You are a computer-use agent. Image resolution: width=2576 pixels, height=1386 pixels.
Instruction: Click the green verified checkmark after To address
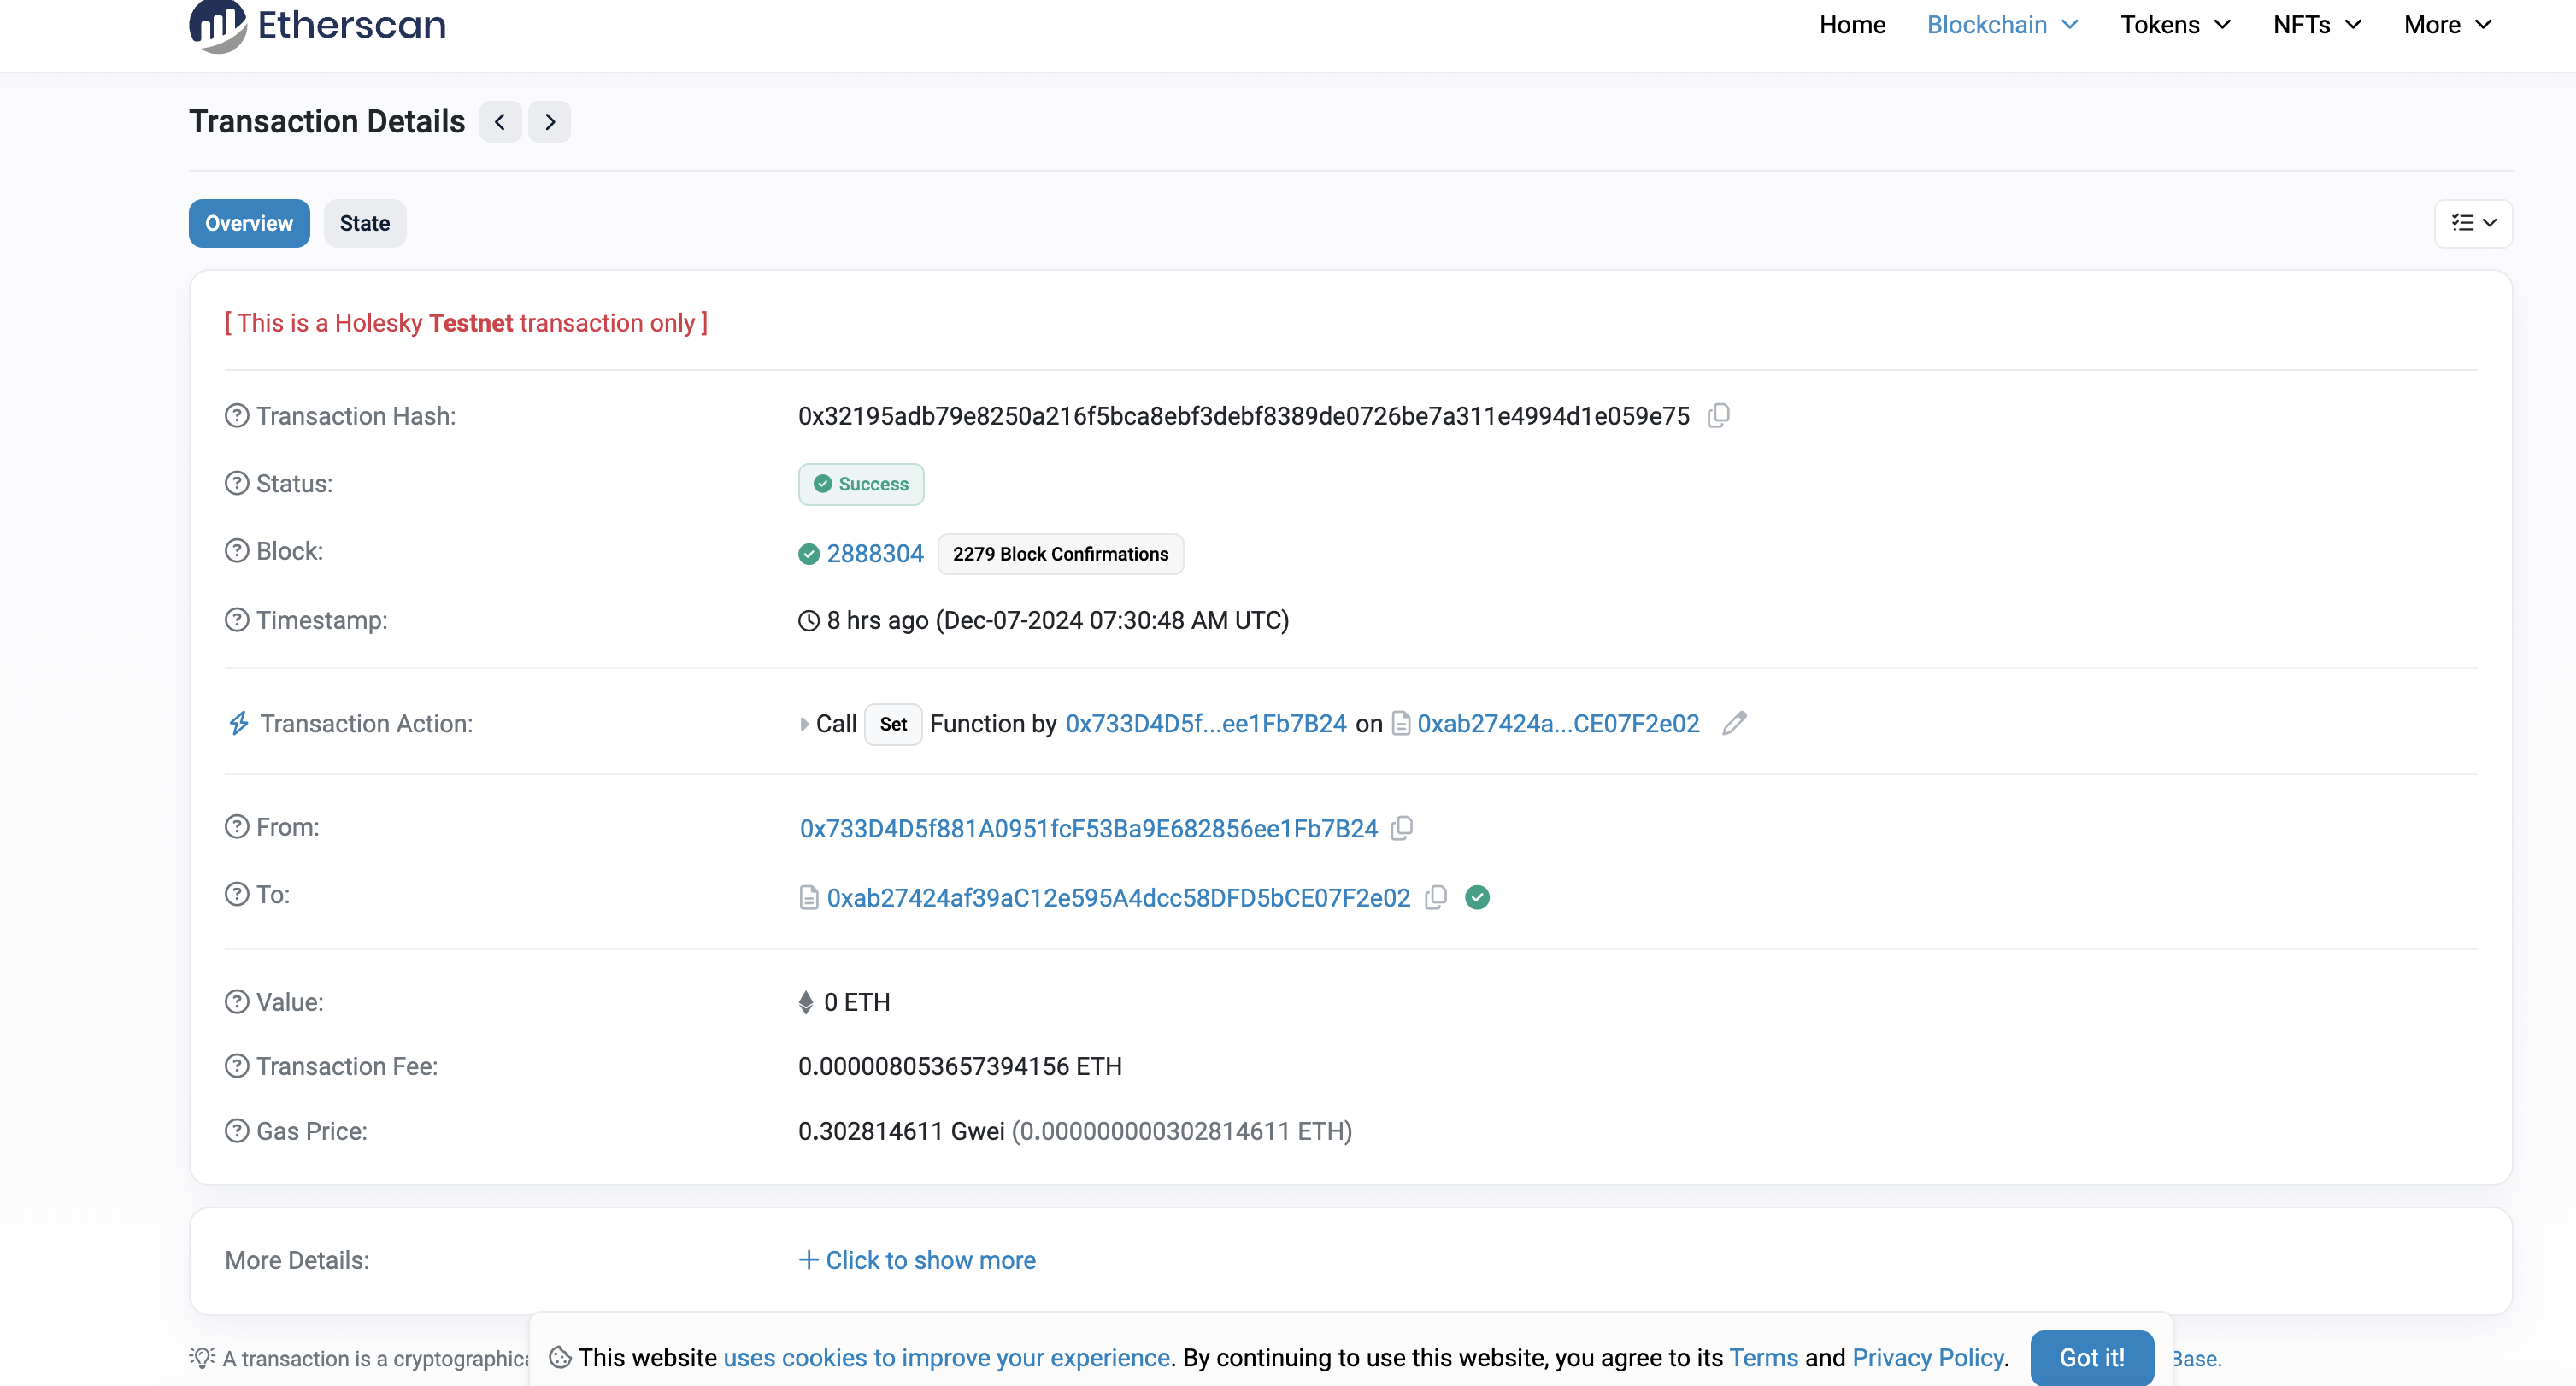pyautogui.click(x=1477, y=897)
